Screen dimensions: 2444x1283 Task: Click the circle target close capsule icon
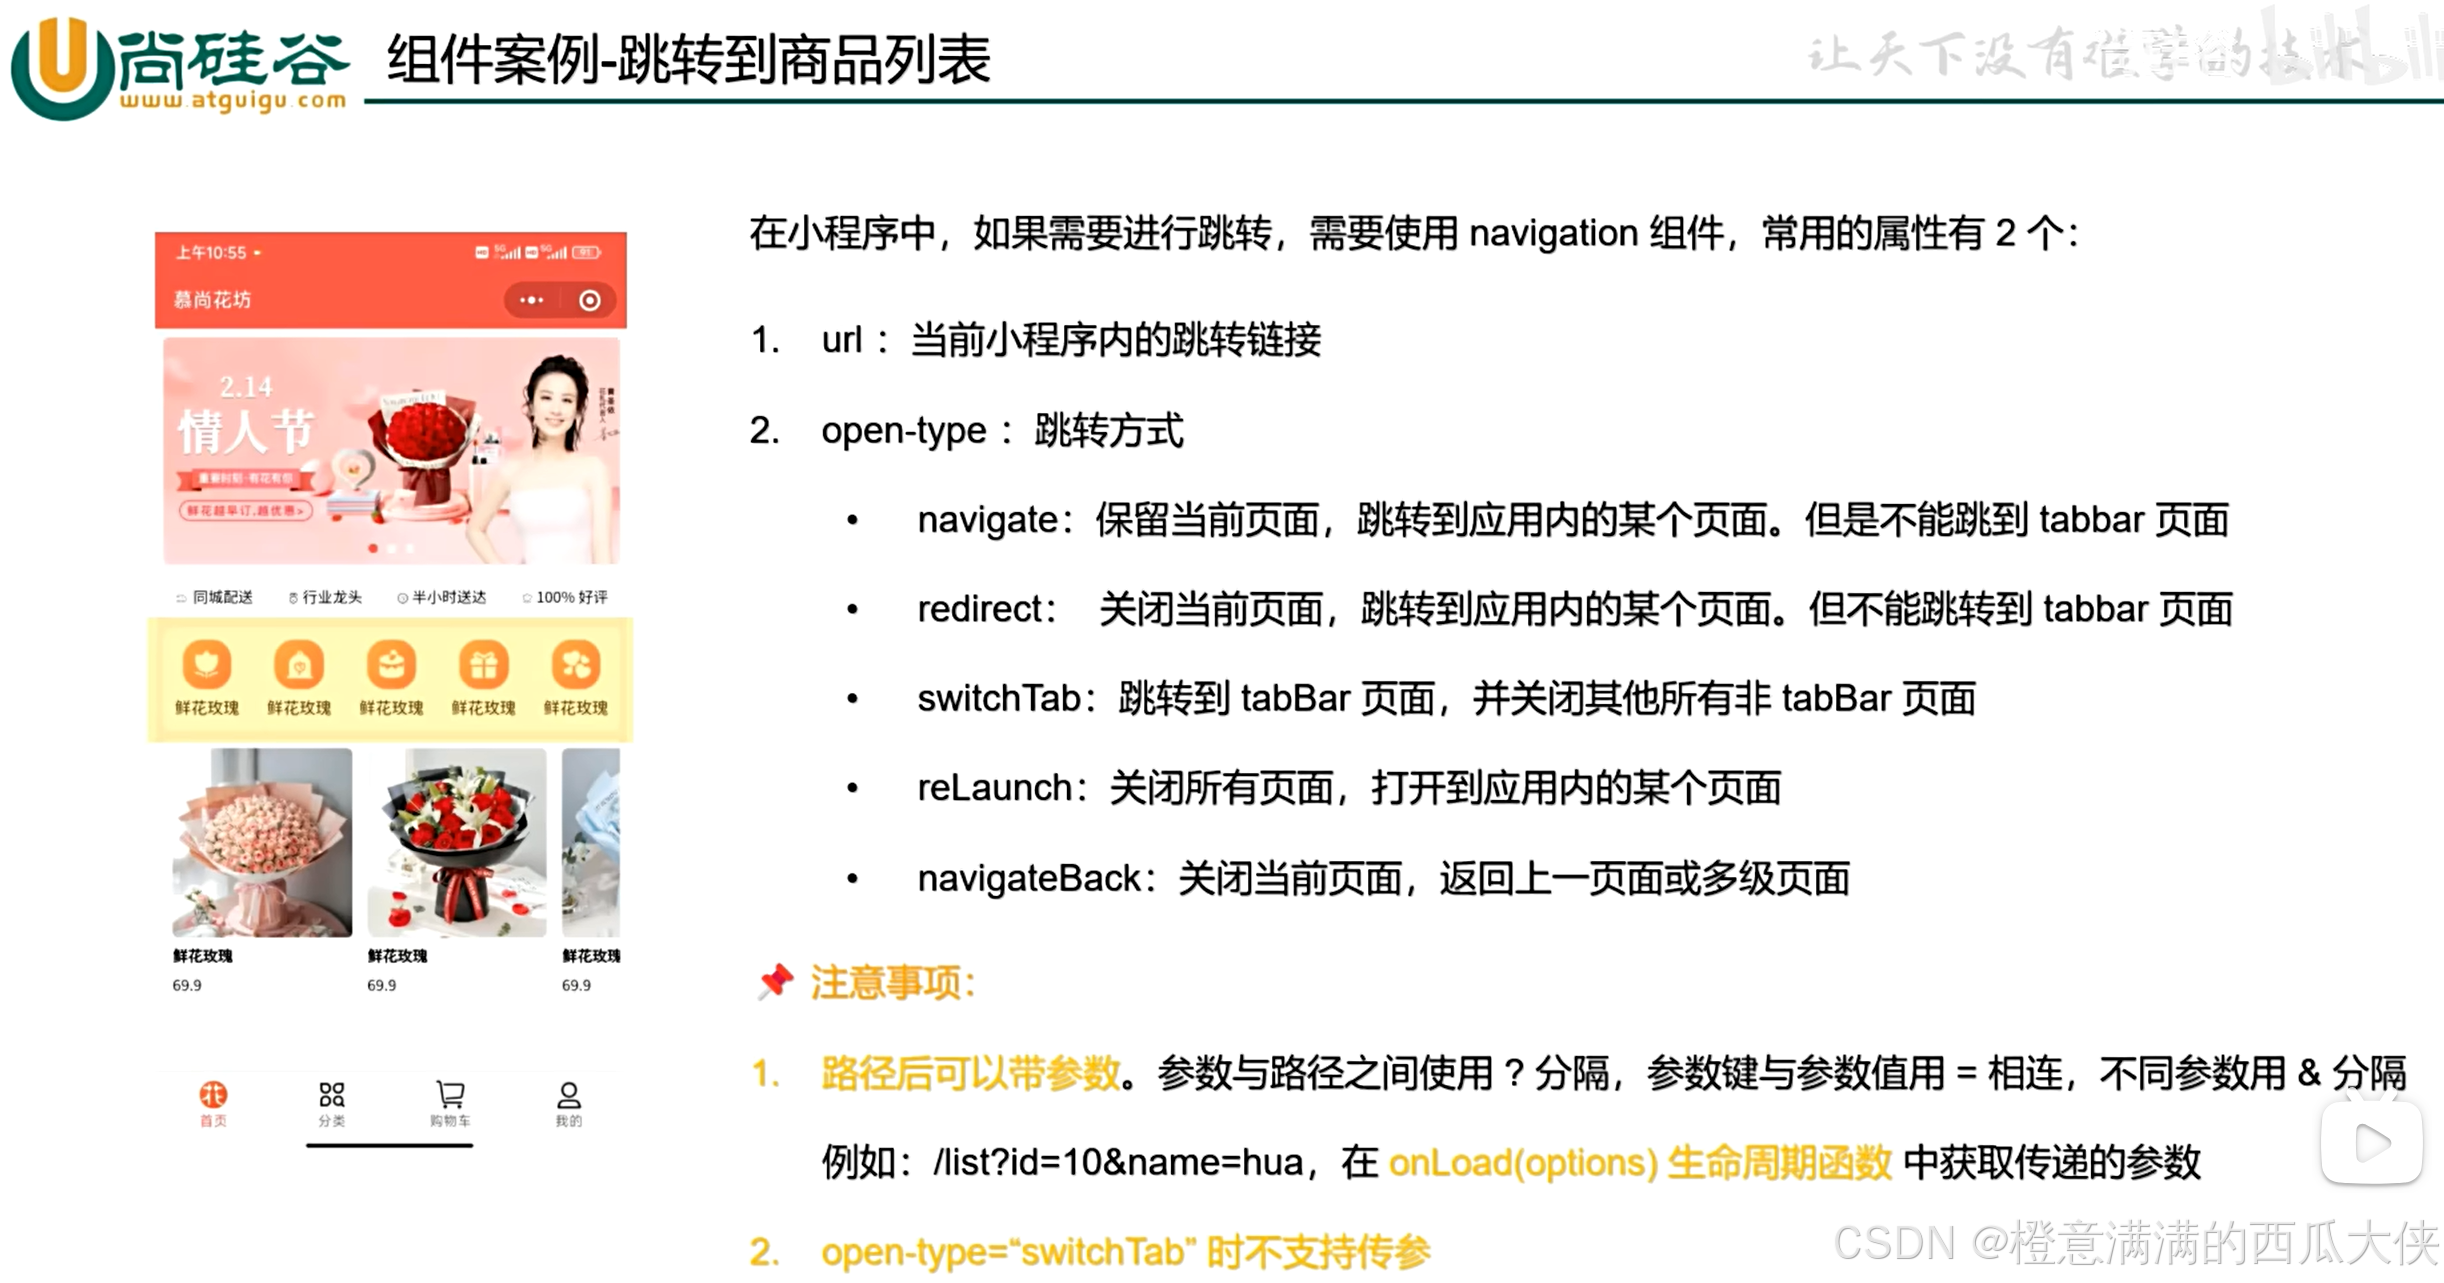[x=590, y=300]
